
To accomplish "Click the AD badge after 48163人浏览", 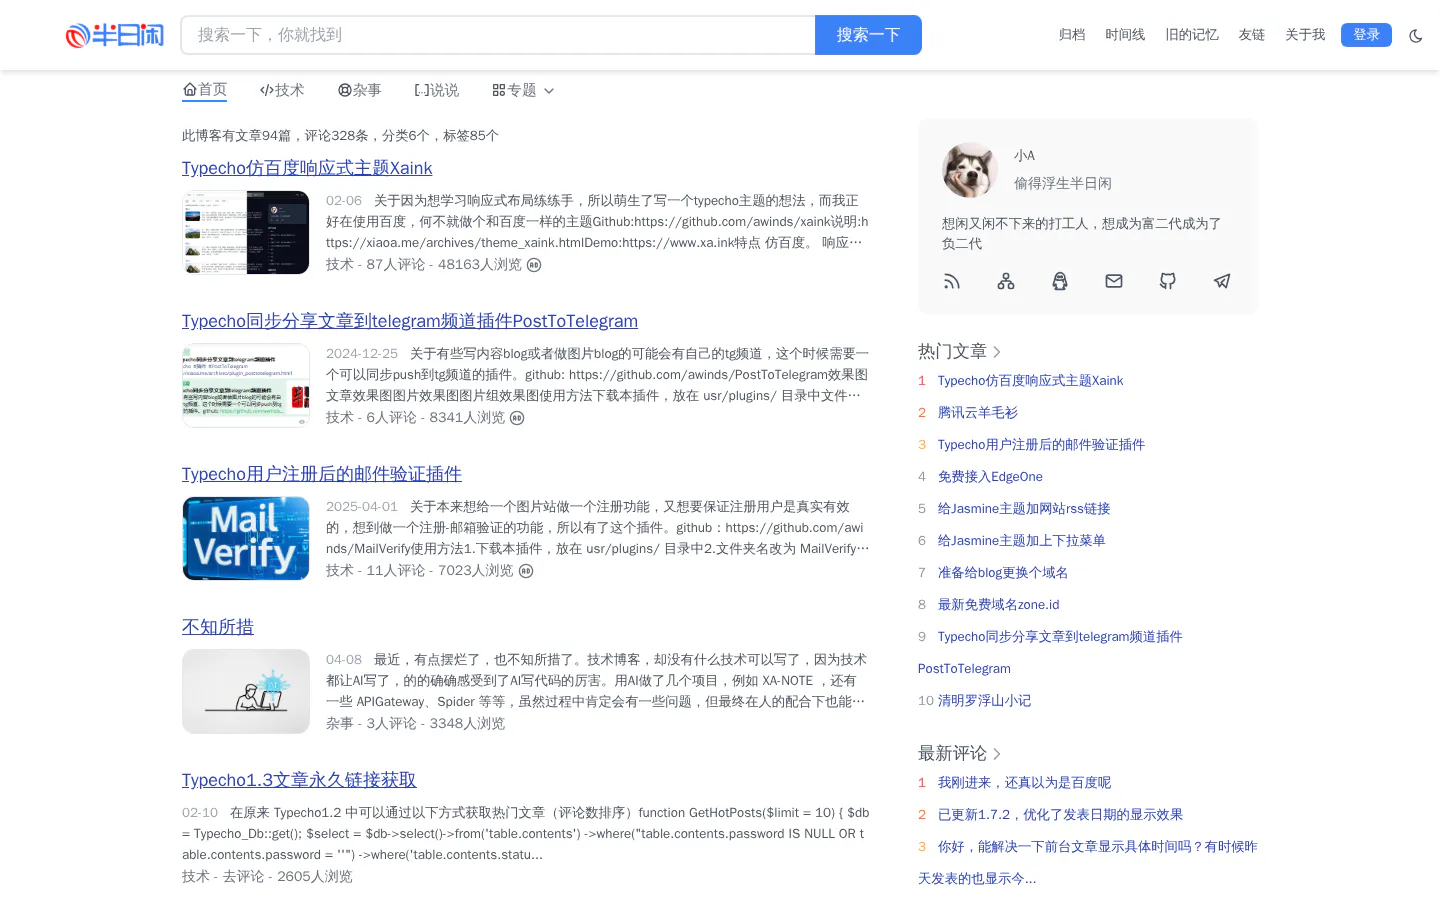I will [x=534, y=265].
